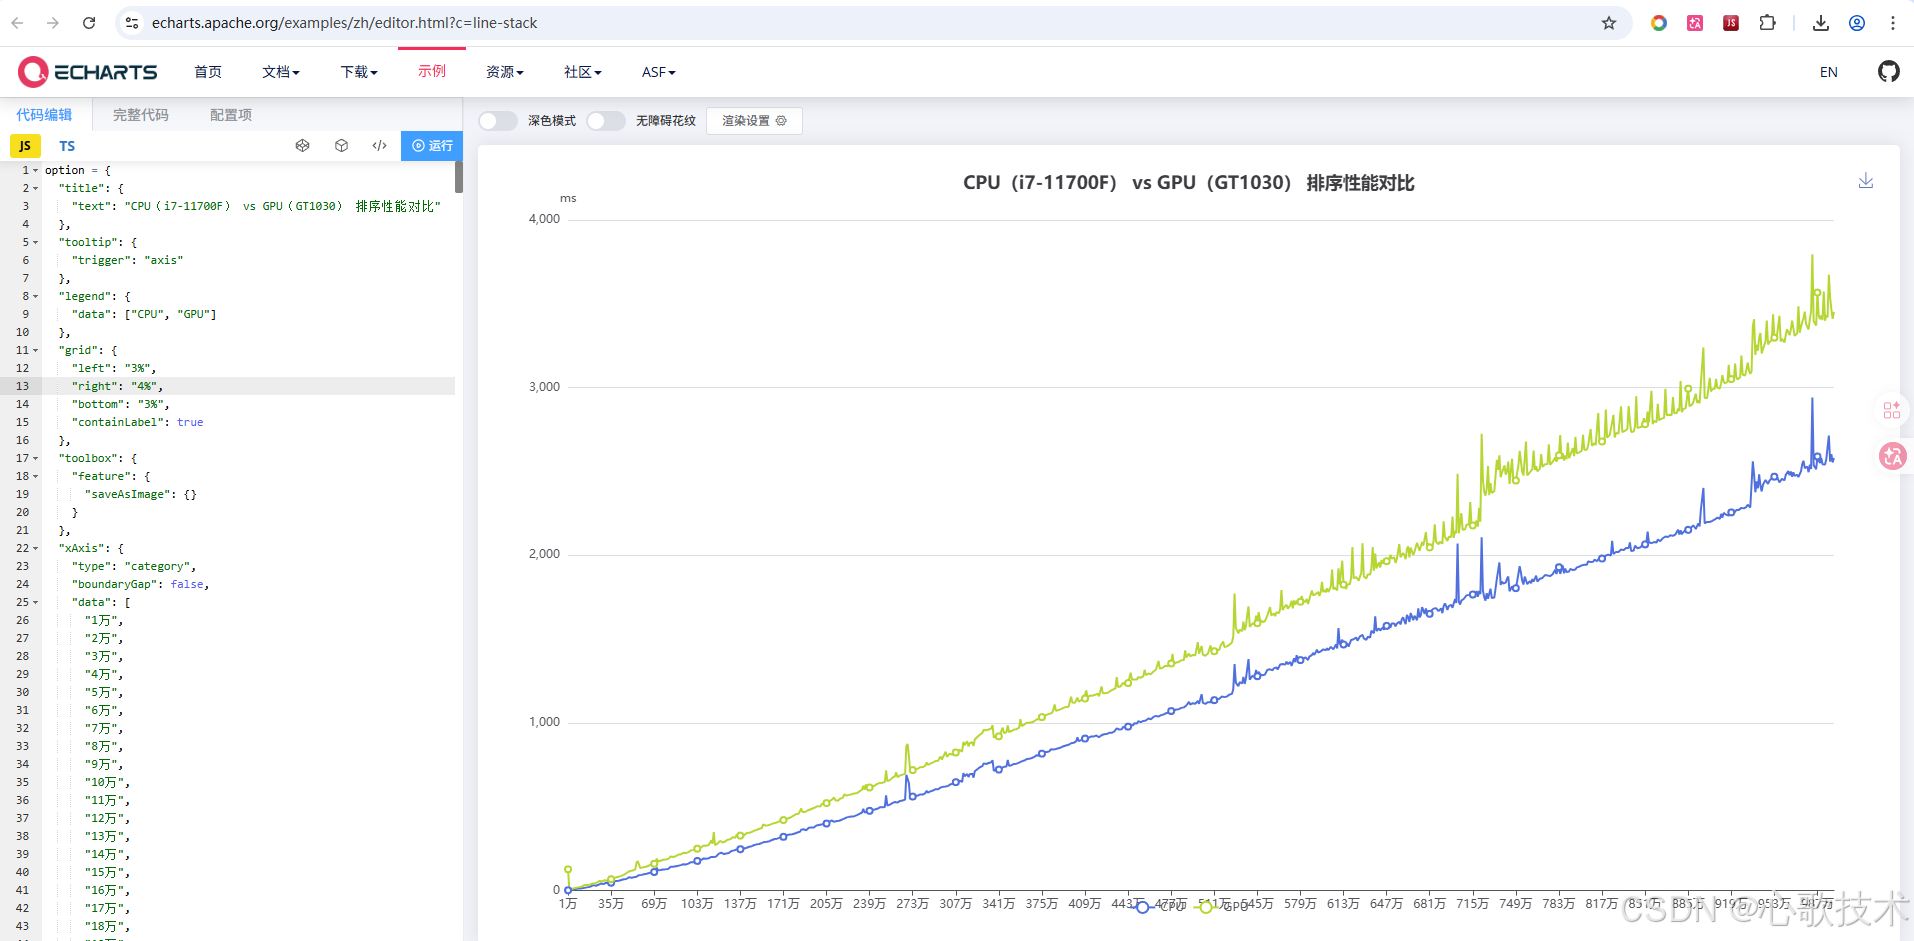This screenshot has height=941, width=1914.
Task: Click code line "right": "4%"
Action: click(x=117, y=386)
